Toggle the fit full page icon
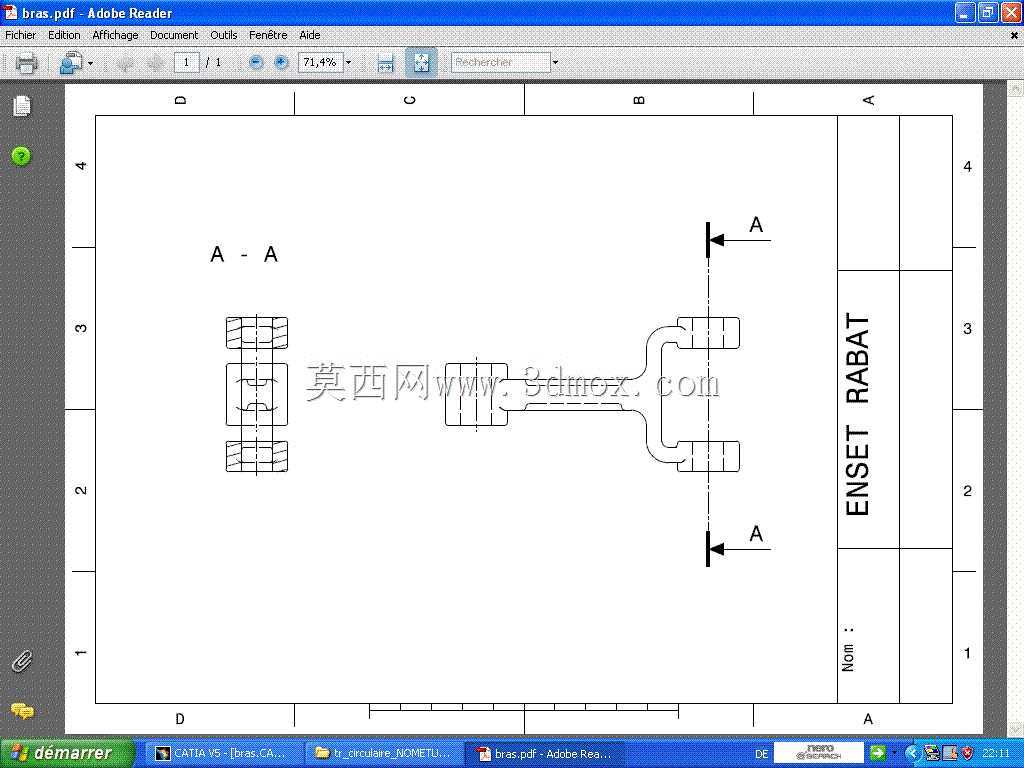This screenshot has width=1024, height=768. pos(421,63)
